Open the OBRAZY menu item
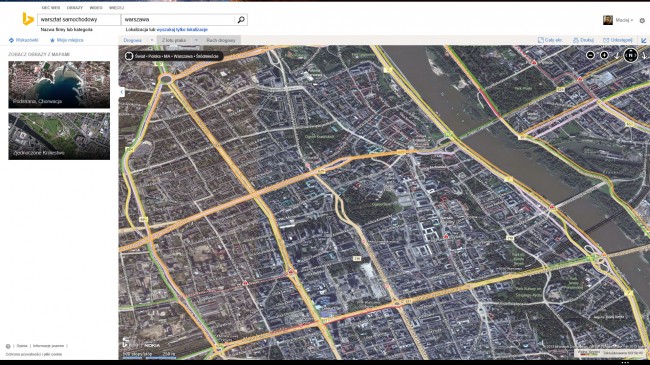 point(75,8)
